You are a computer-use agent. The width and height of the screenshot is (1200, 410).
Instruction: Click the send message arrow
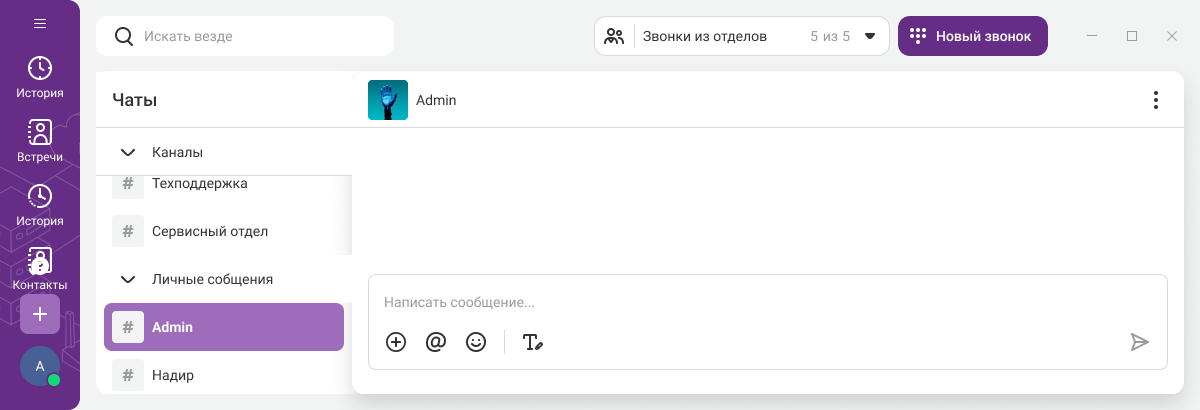tap(1139, 342)
